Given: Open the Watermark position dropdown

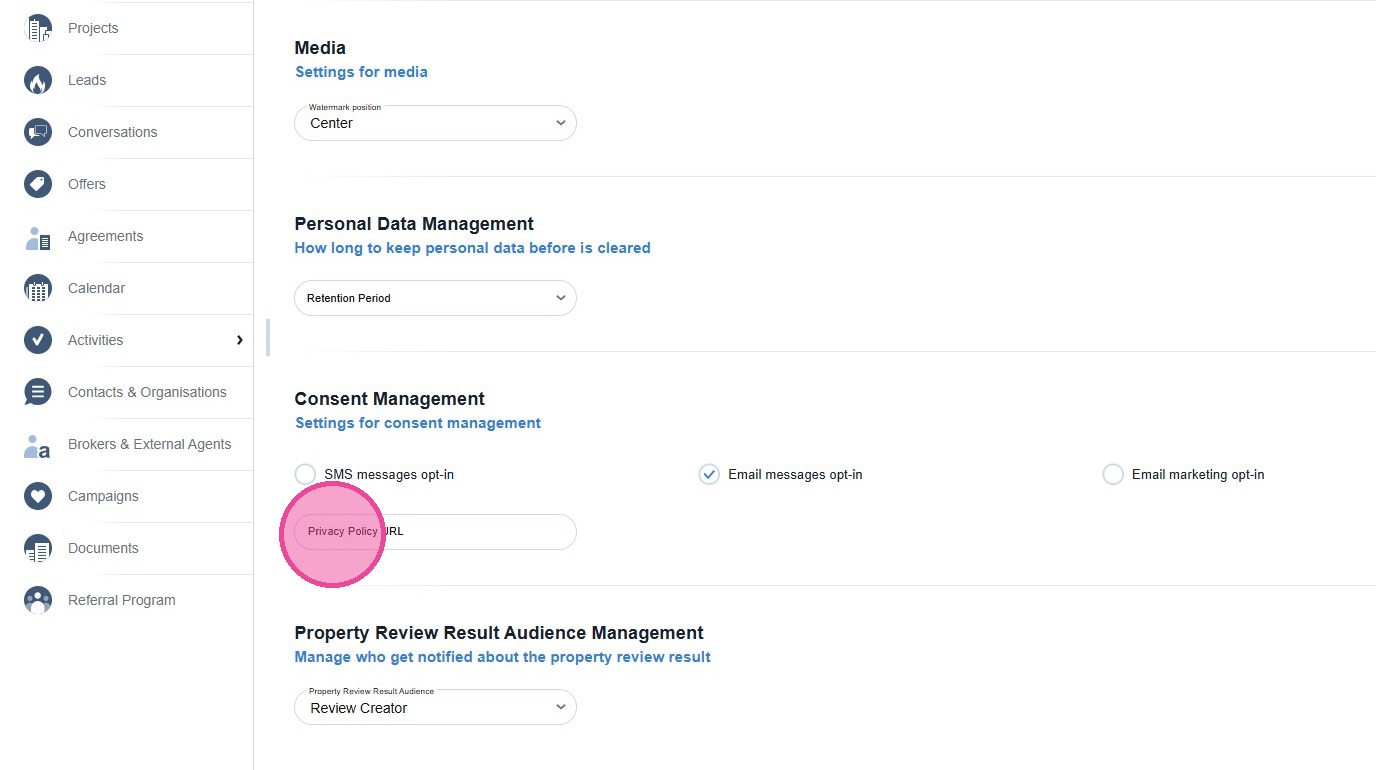Looking at the screenshot, I should point(435,123).
